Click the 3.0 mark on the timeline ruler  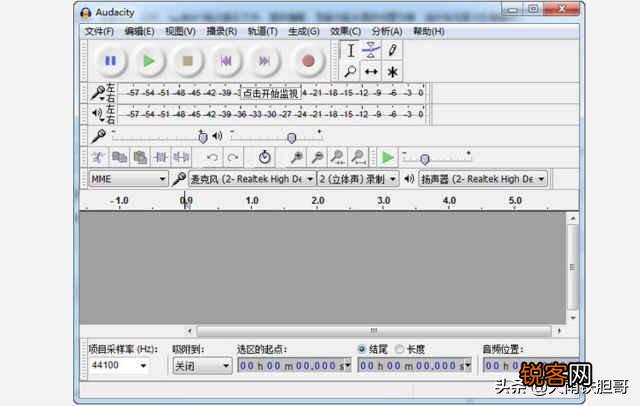(383, 200)
